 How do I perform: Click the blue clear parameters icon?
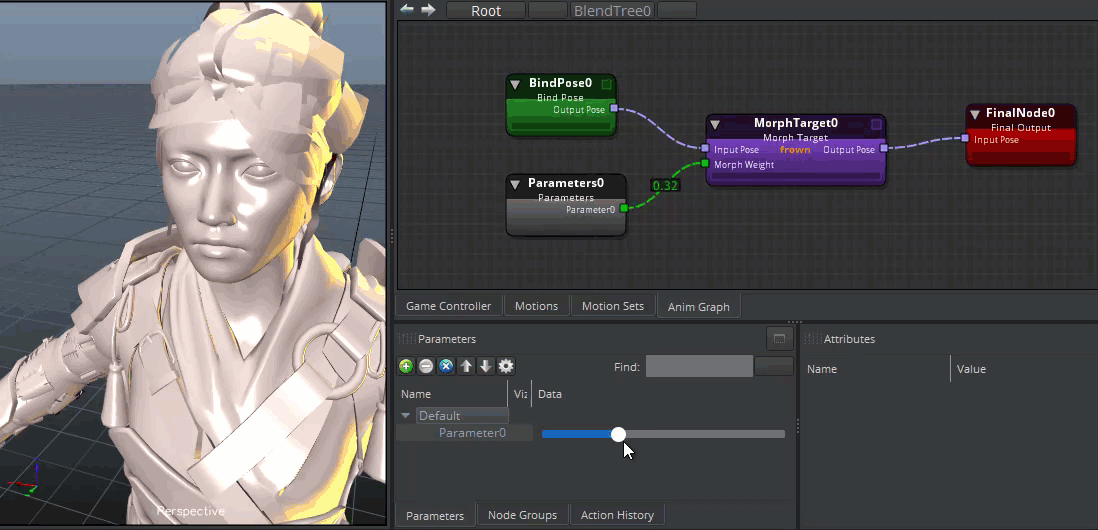point(446,367)
